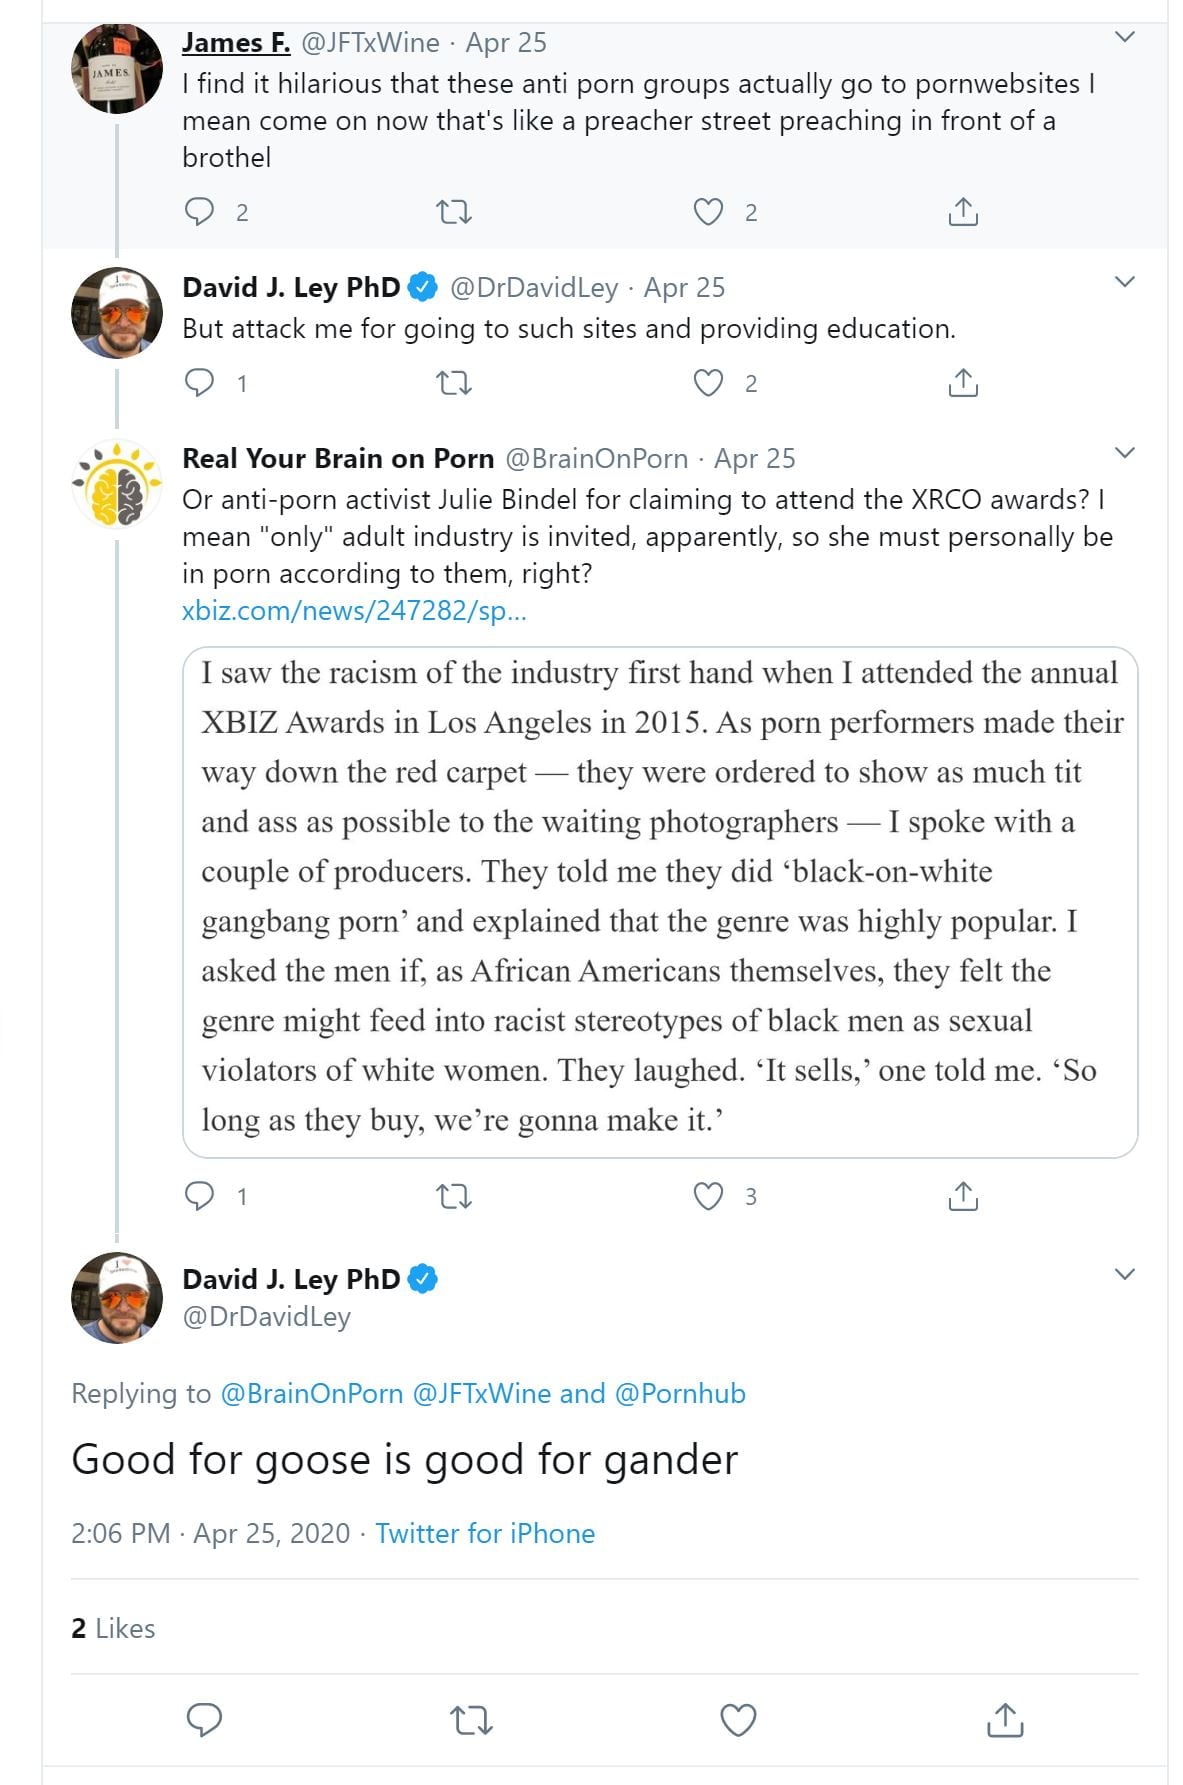The height and width of the screenshot is (1785, 1183).
Task: View the 2 Likes list
Action: coord(113,1628)
